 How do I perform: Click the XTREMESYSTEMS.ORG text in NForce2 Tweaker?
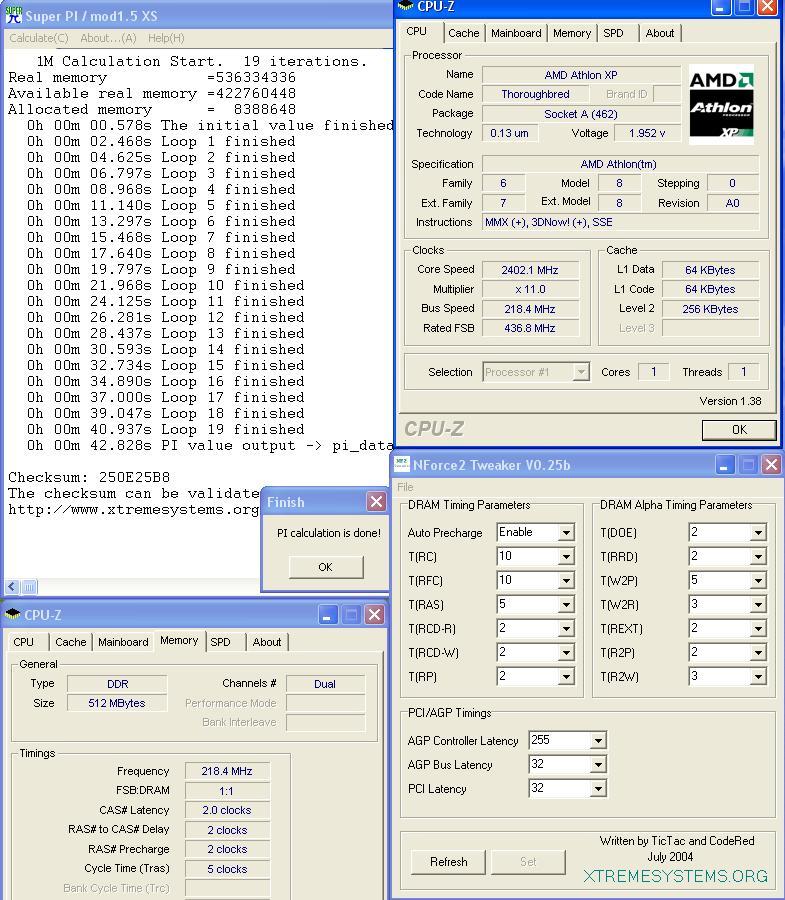click(675, 876)
